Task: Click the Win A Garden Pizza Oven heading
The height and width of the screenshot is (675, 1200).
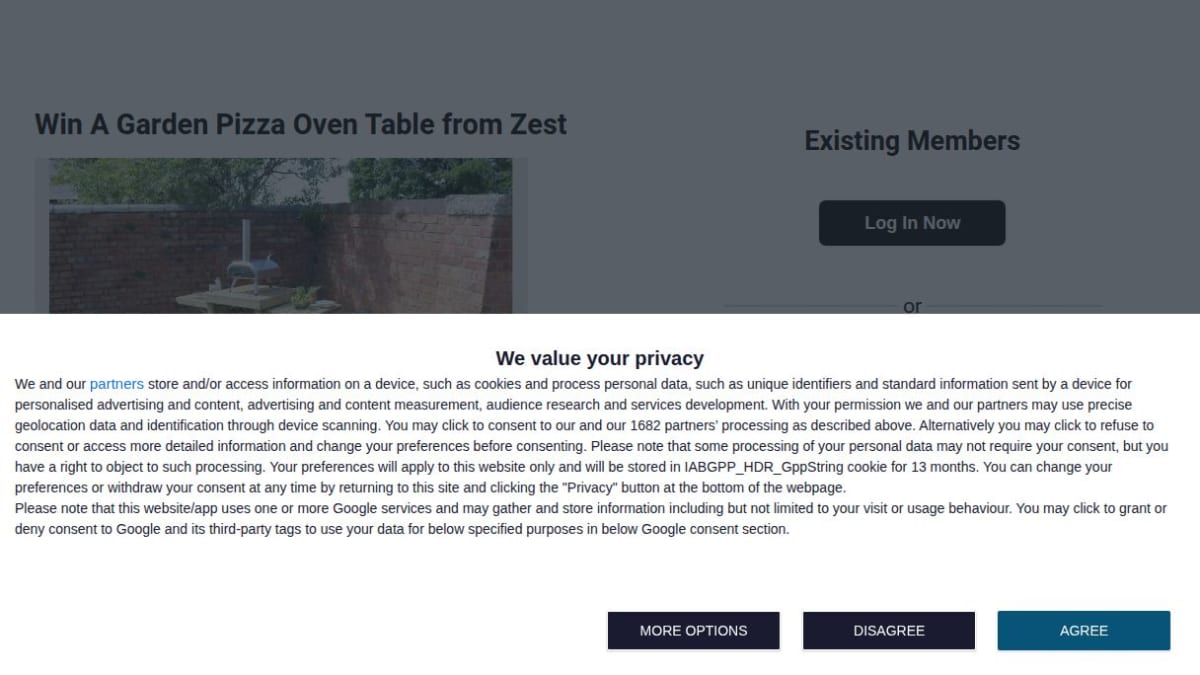Action: 301,124
